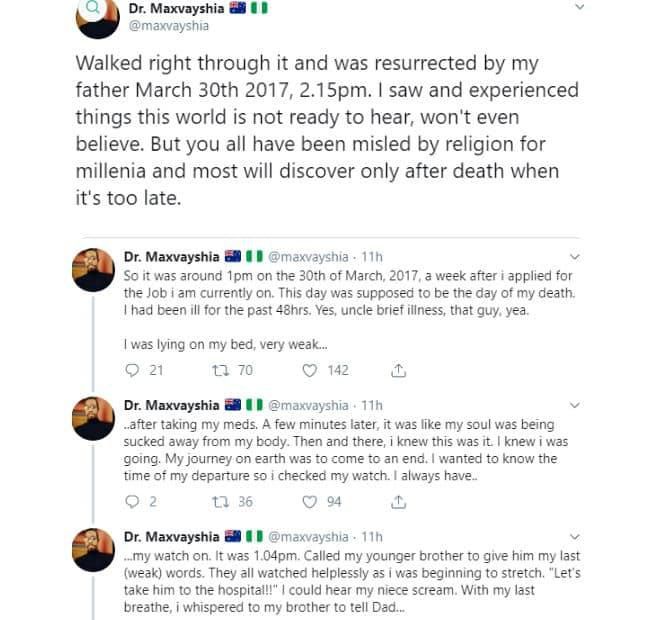Open "11h" timestamp on "my watch on" tweet
Screen dimensions: 672x620
[x=371, y=538]
